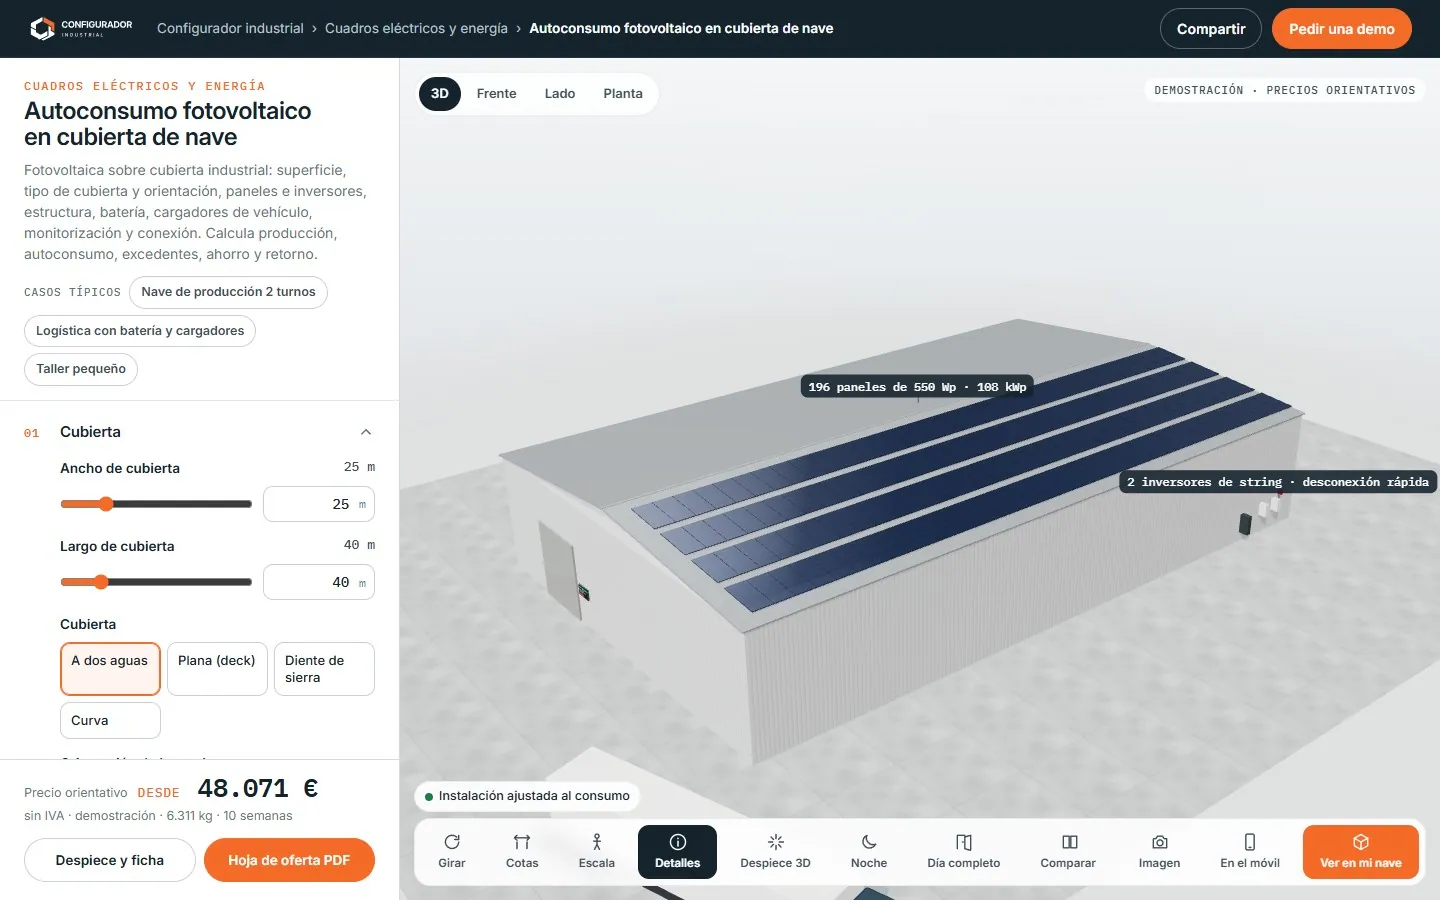Click Instalación ajustada al consumo status
This screenshot has height=900, width=1440.
click(527, 796)
